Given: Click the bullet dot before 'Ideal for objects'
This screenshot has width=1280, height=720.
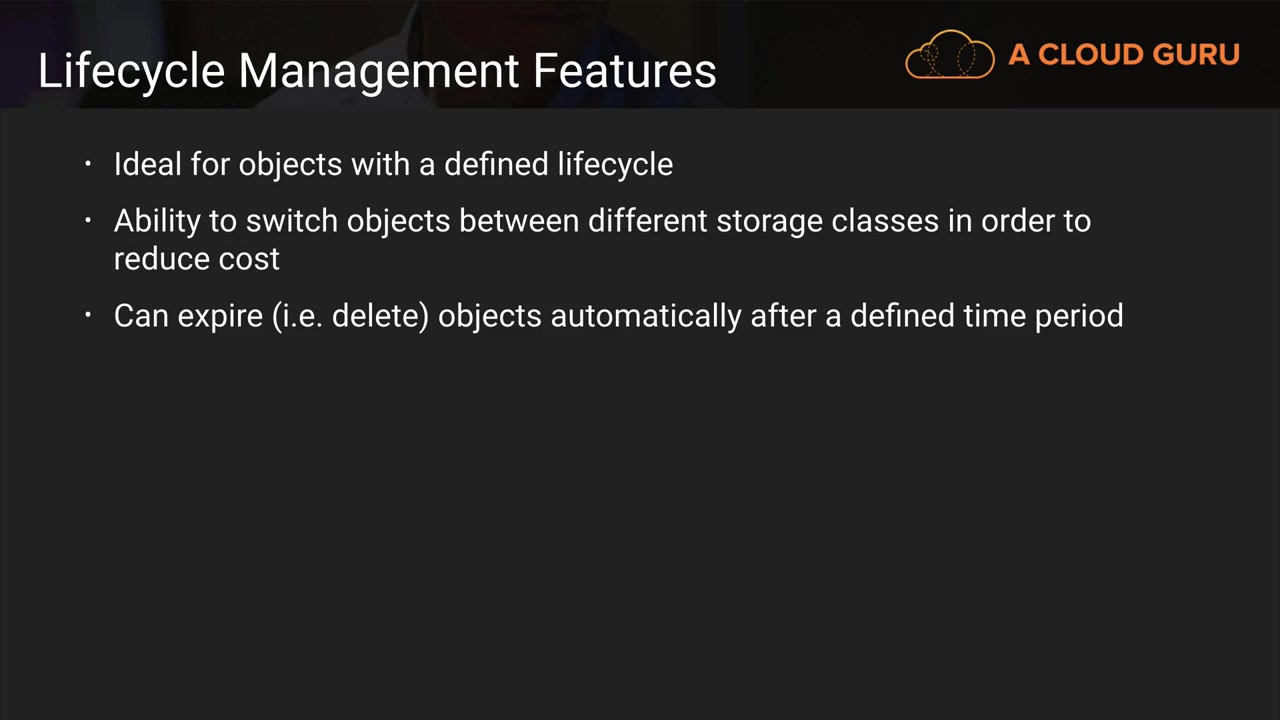Looking at the screenshot, I should [88, 163].
